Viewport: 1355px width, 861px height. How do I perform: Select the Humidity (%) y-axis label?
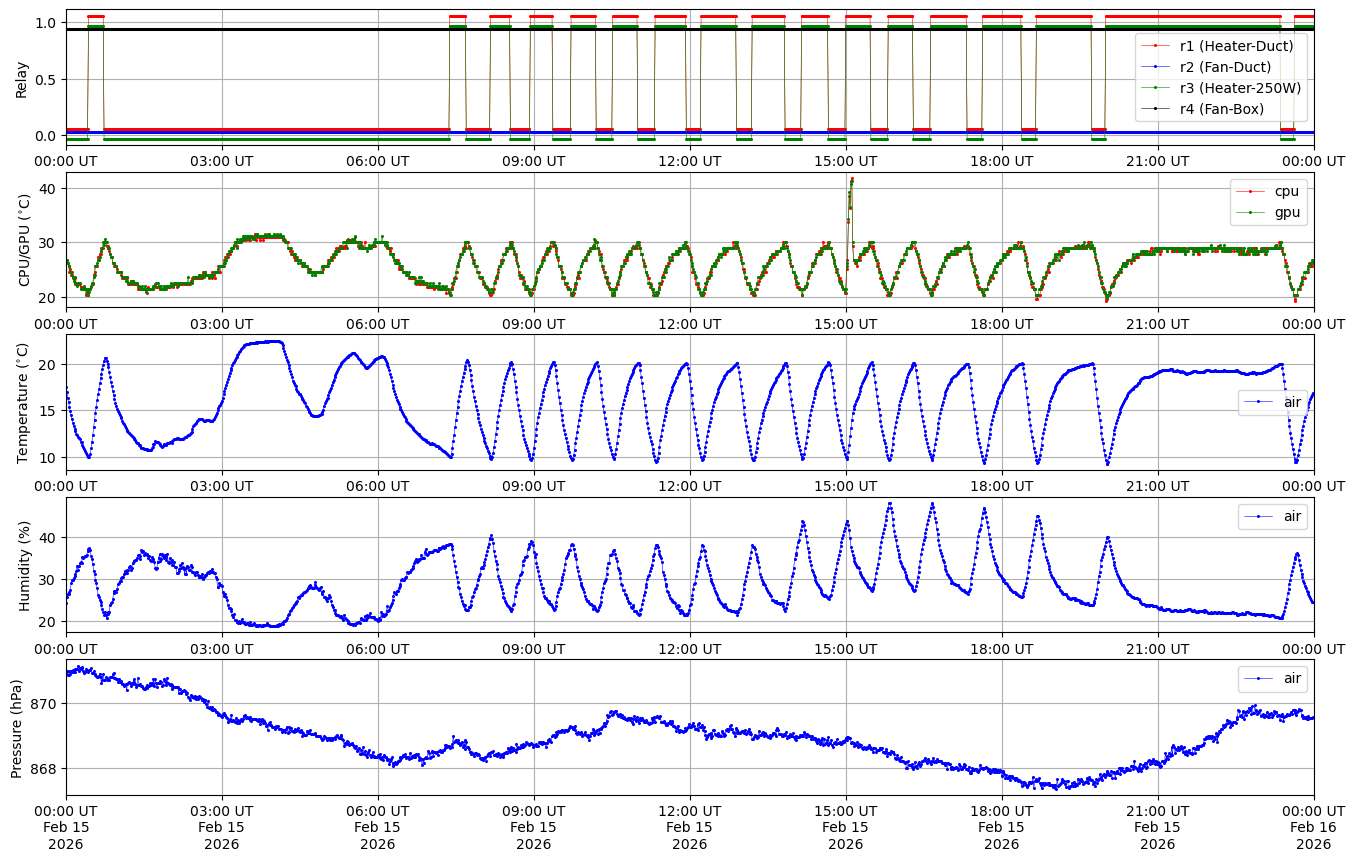click(25, 565)
